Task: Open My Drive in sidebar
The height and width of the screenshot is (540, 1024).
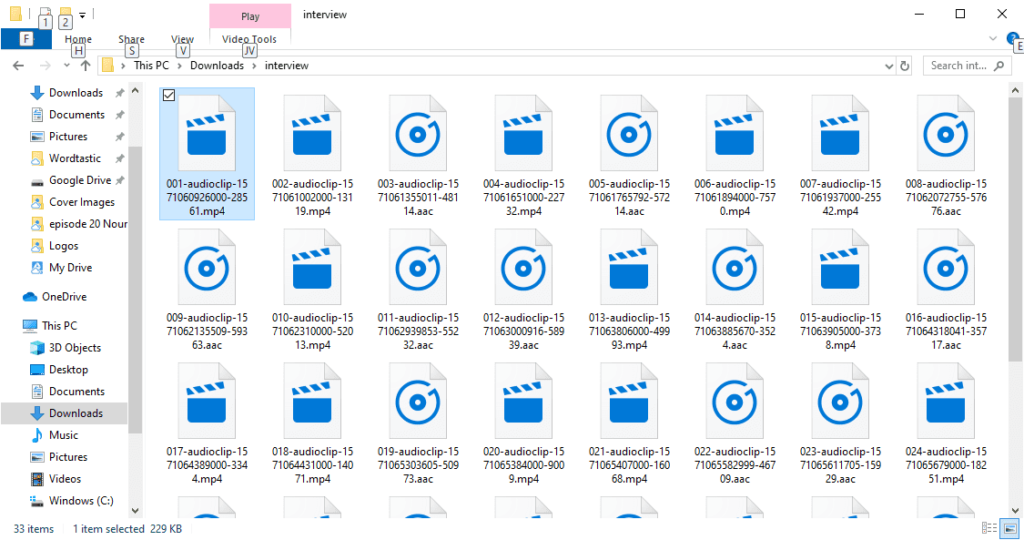Action: (71, 268)
